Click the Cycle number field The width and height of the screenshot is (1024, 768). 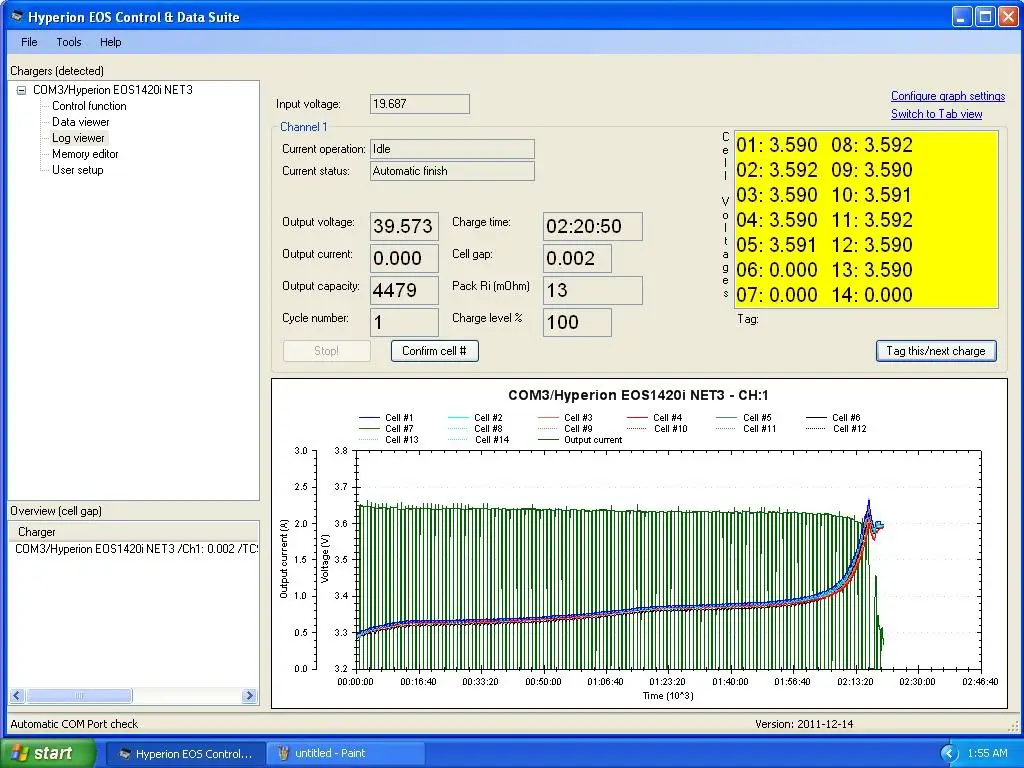click(404, 322)
